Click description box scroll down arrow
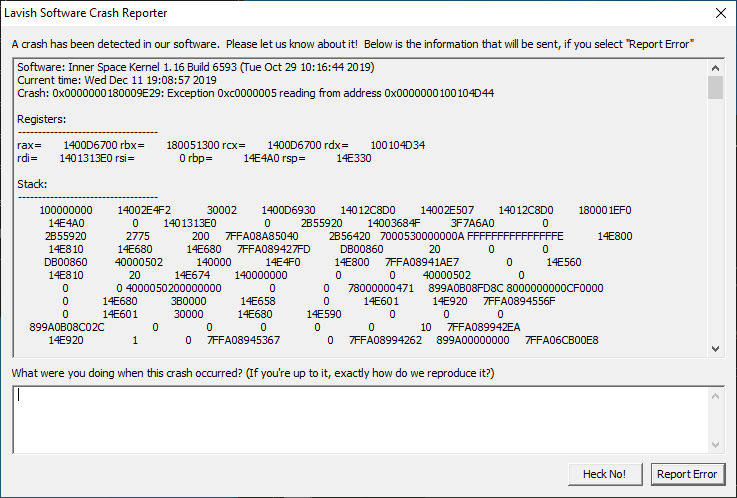Image resolution: width=737 pixels, height=498 pixels. point(715,444)
